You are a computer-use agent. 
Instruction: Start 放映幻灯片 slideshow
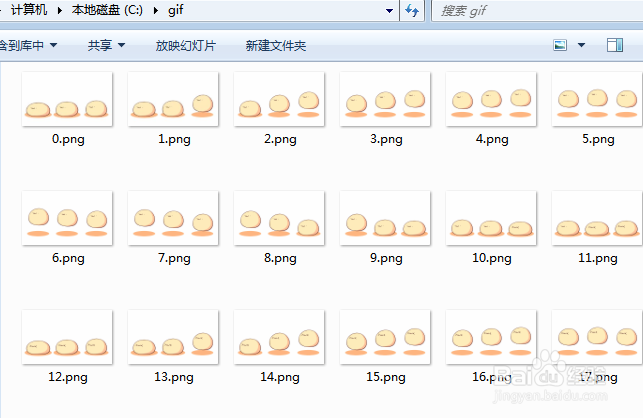(x=186, y=45)
